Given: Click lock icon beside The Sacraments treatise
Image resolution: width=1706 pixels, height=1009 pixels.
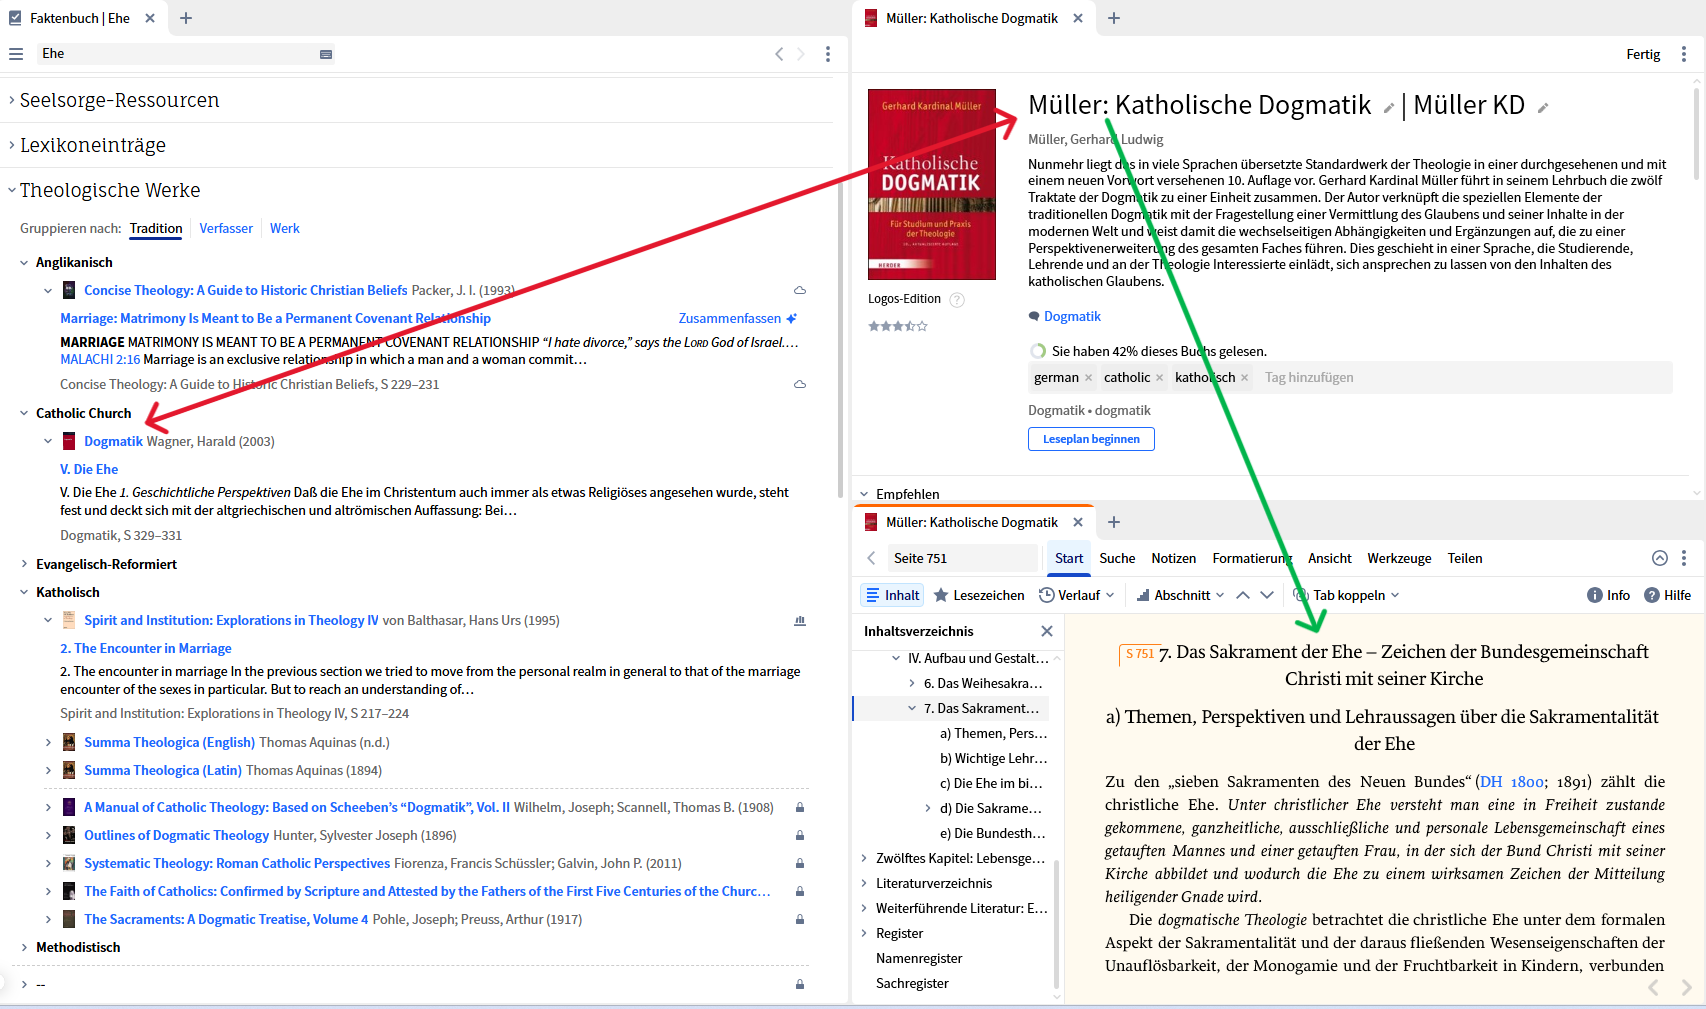Looking at the screenshot, I should 800,919.
